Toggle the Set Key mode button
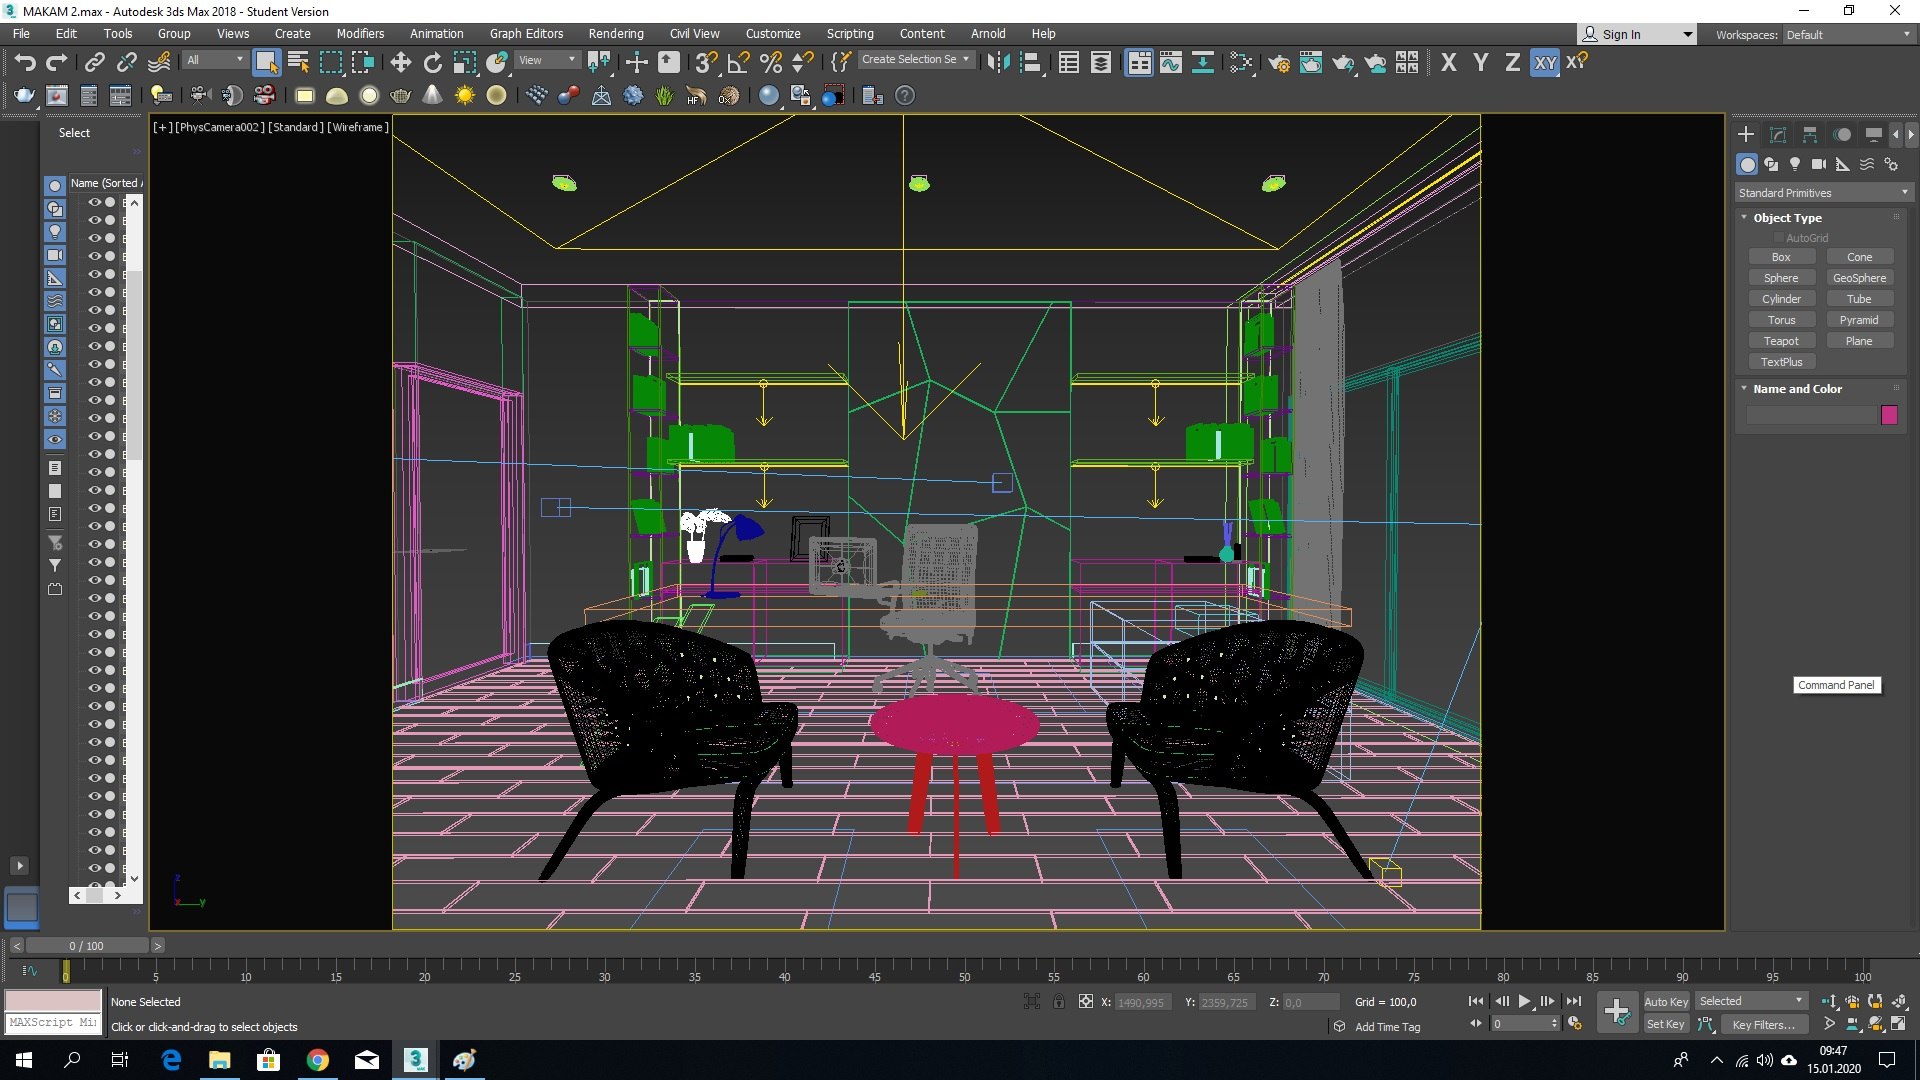 coord(1666,1024)
